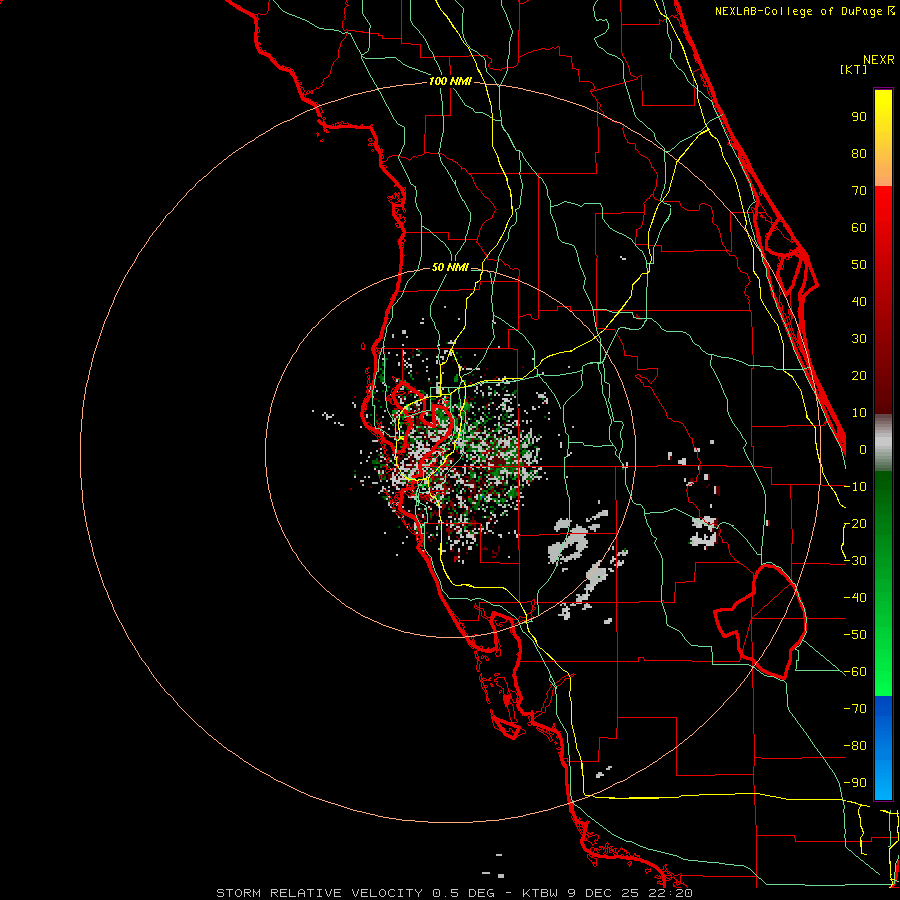Select the -10 value on velocity scale
This screenshot has height=900, width=900.
[855, 487]
